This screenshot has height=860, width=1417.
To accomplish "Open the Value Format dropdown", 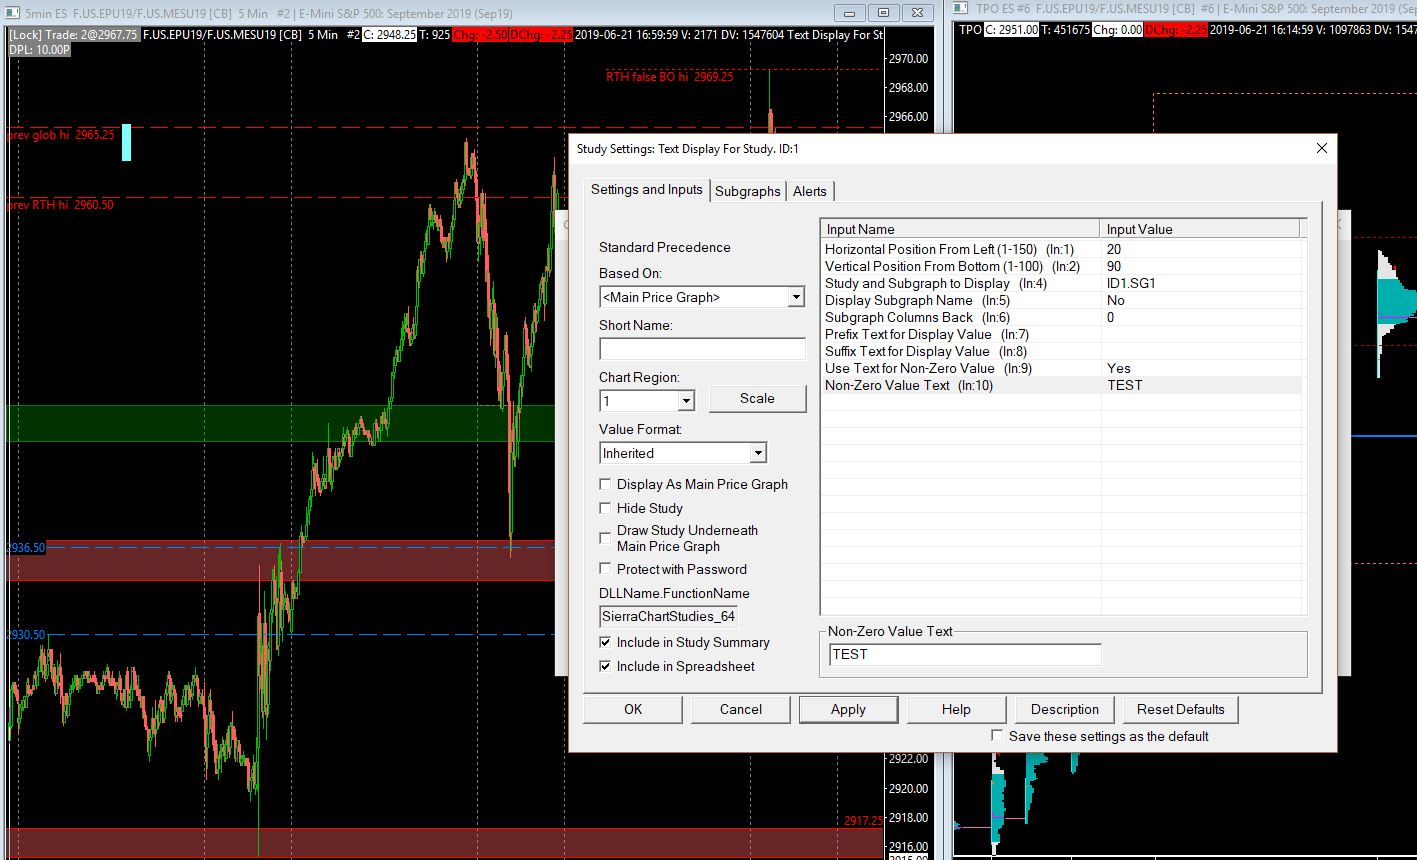I will tap(757, 453).
